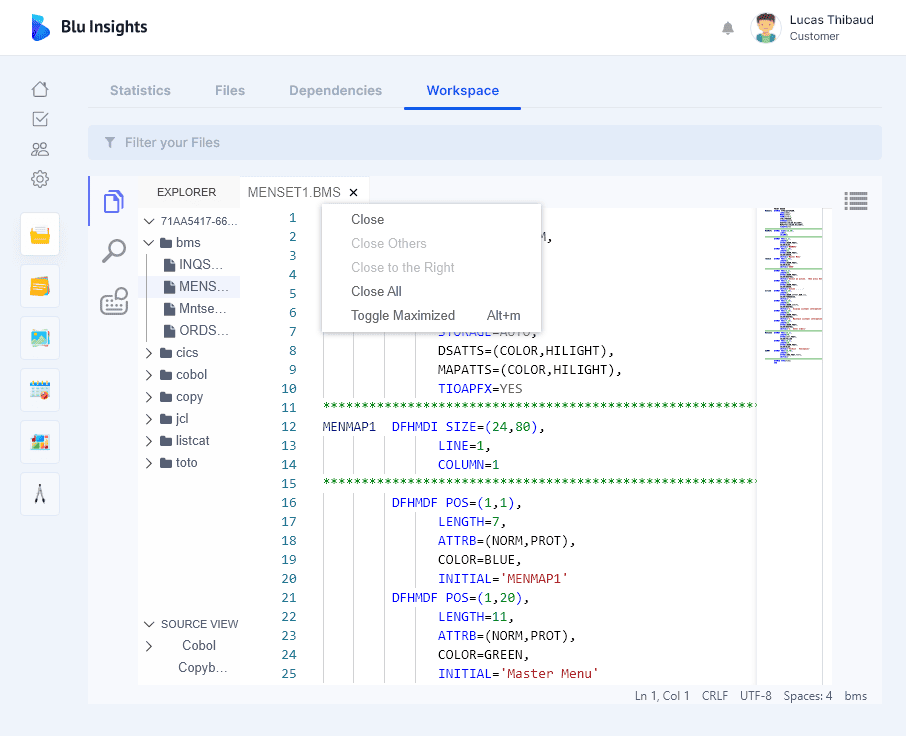Open the keyboard shortcuts icon
Image resolution: width=906 pixels, height=736 pixels.
click(x=114, y=301)
